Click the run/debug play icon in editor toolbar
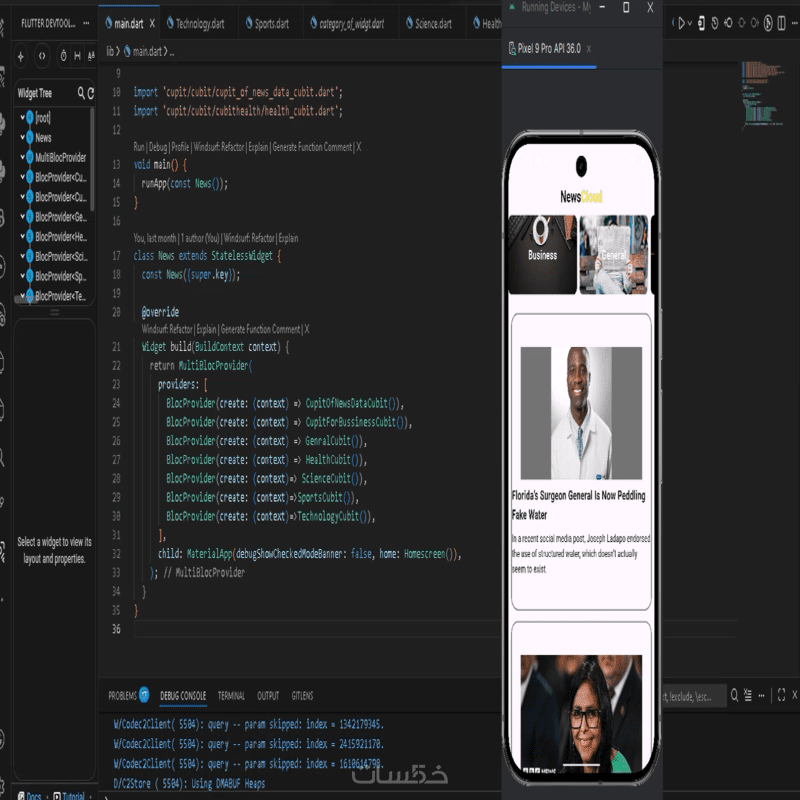Viewport: 800px width, 800px height. tap(683, 23)
